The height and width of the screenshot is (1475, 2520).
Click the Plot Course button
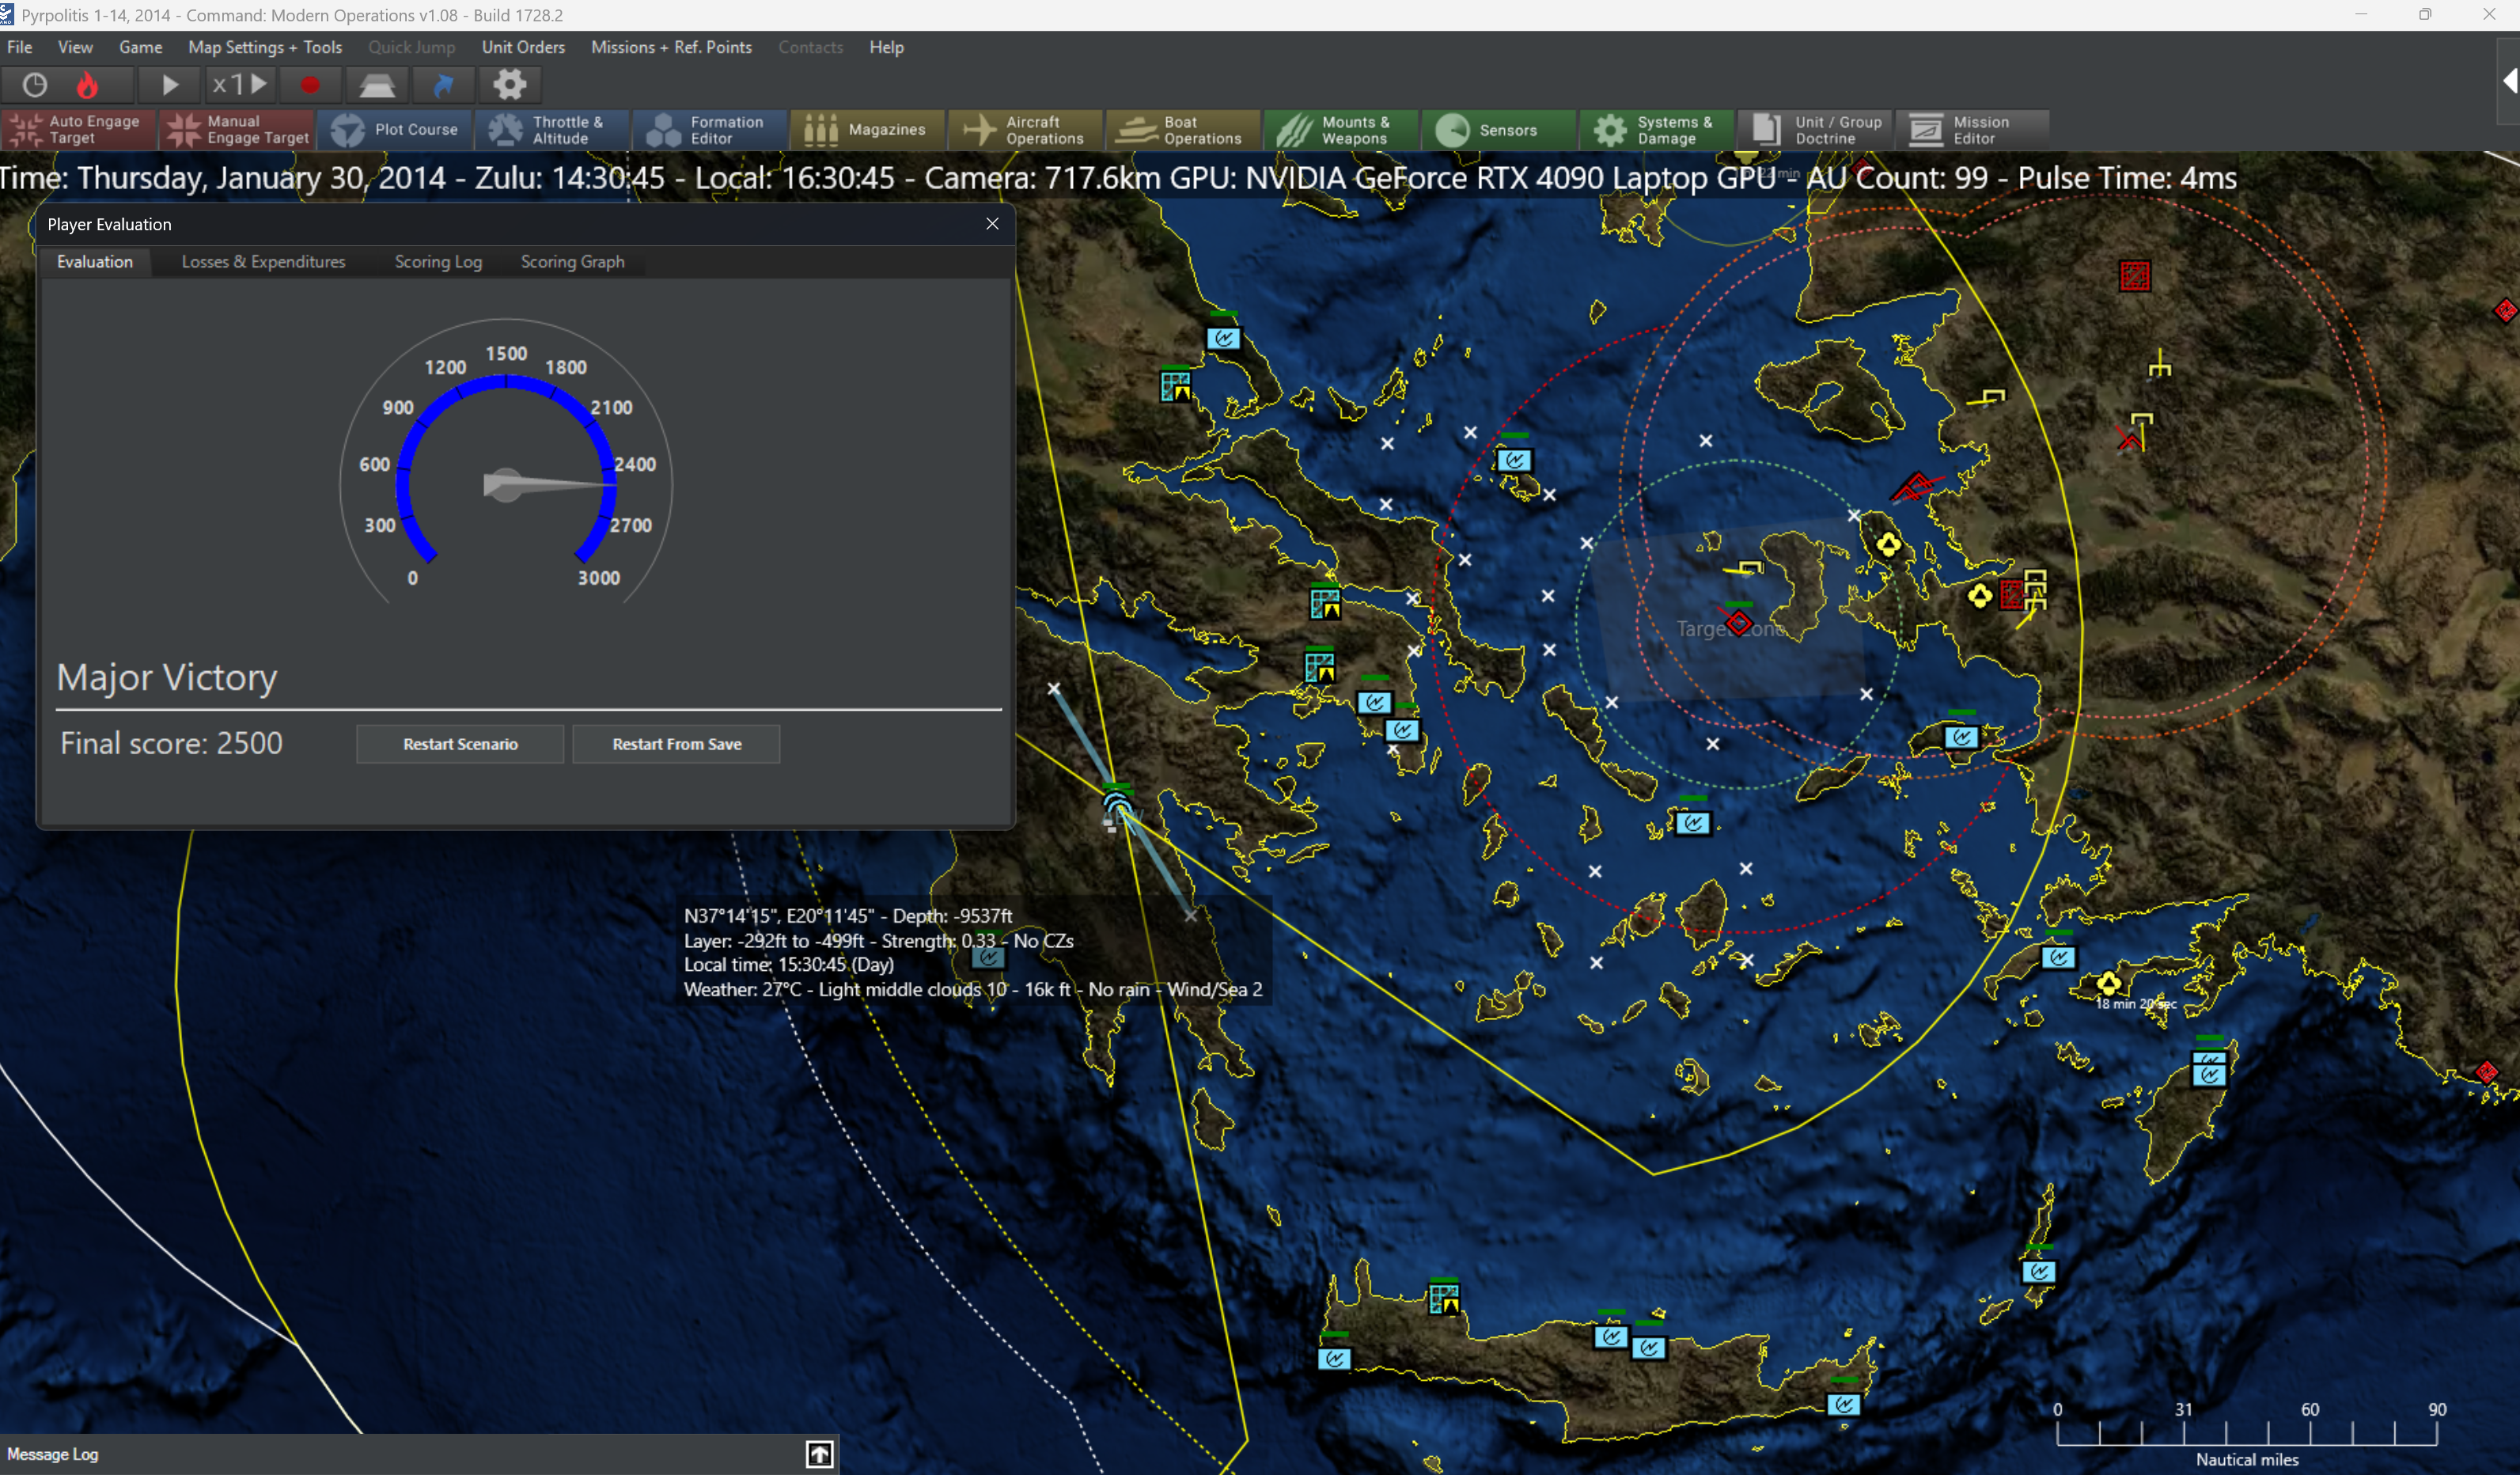click(x=395, y=130)
